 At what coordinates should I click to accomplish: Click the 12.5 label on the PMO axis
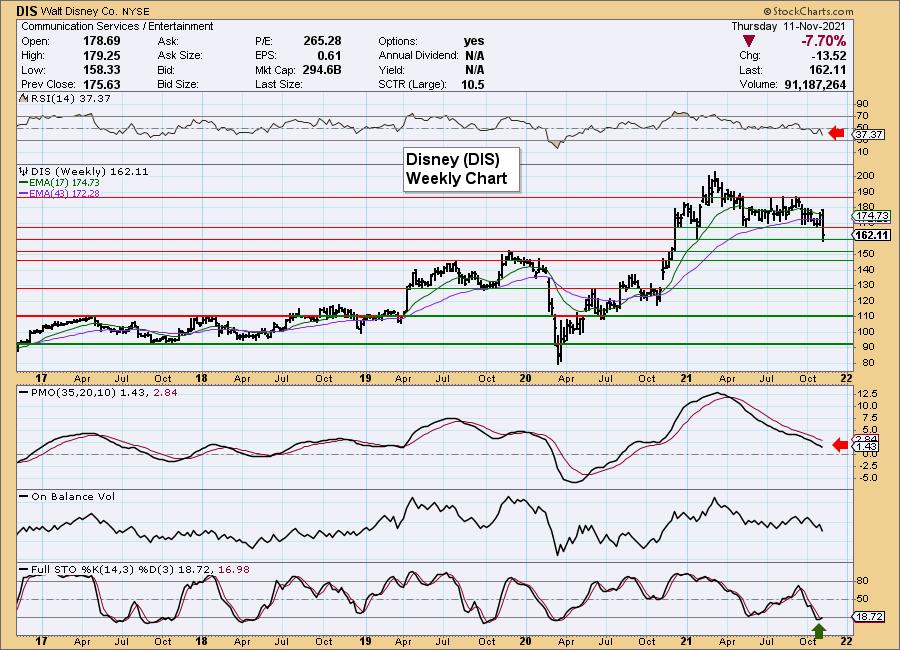[x=867, y=393]
